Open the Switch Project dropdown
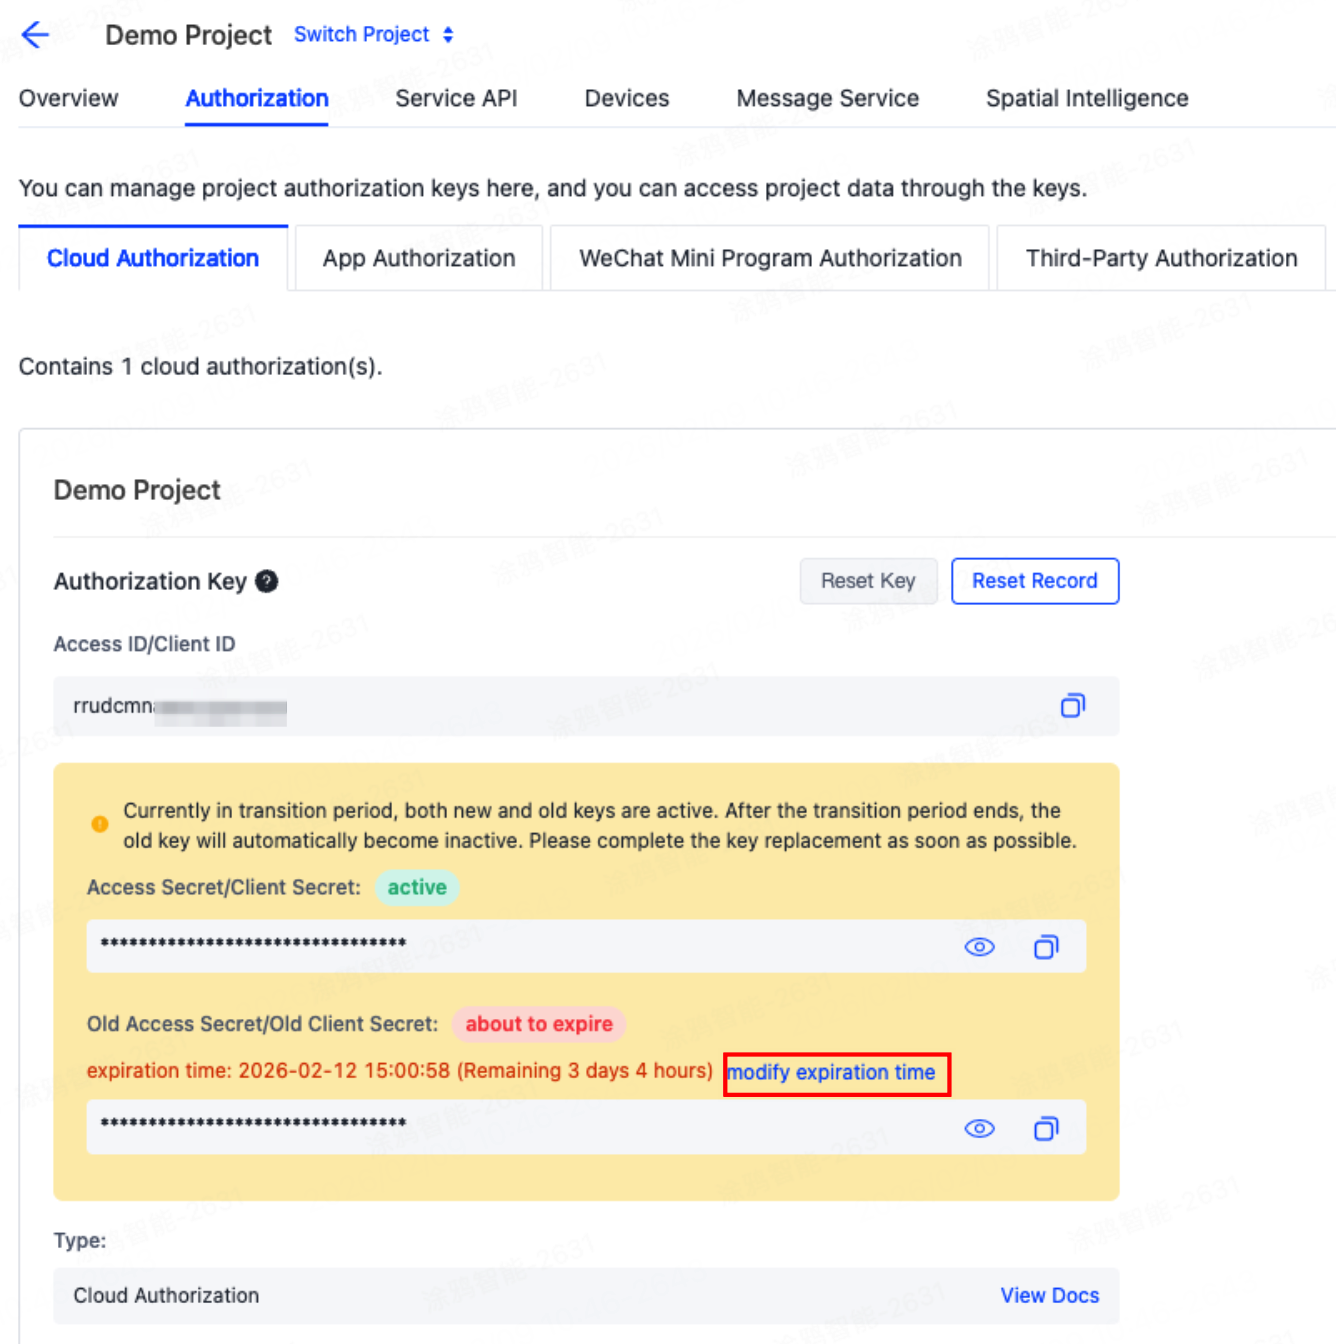1336x1344 pixels. (x=362, y=35)
